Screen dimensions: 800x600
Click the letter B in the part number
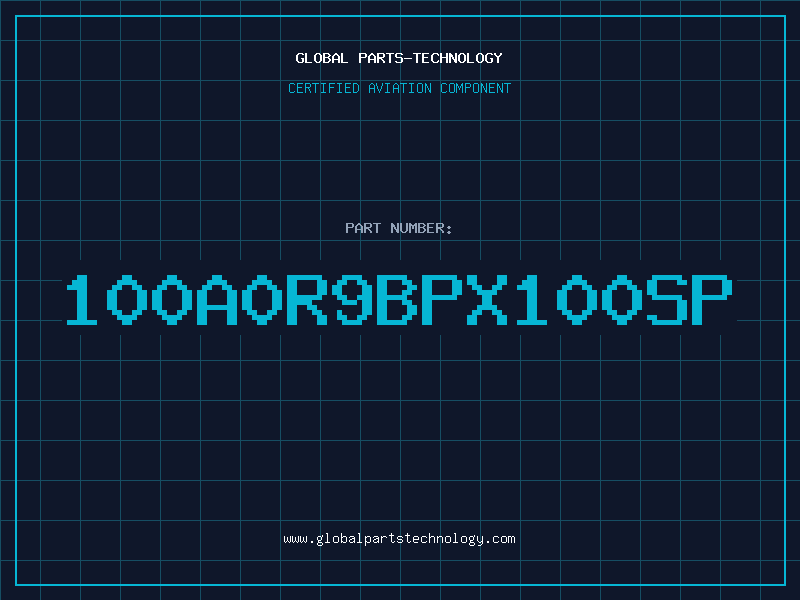click(x=396, y=300)
